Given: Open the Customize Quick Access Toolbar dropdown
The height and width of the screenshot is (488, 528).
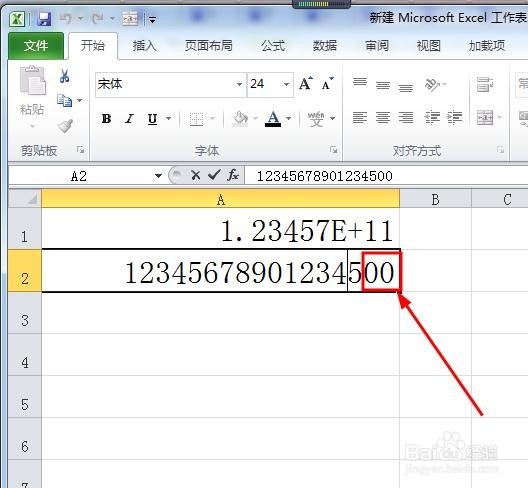Looking at the screenshot, I should [x=153, y=20].
